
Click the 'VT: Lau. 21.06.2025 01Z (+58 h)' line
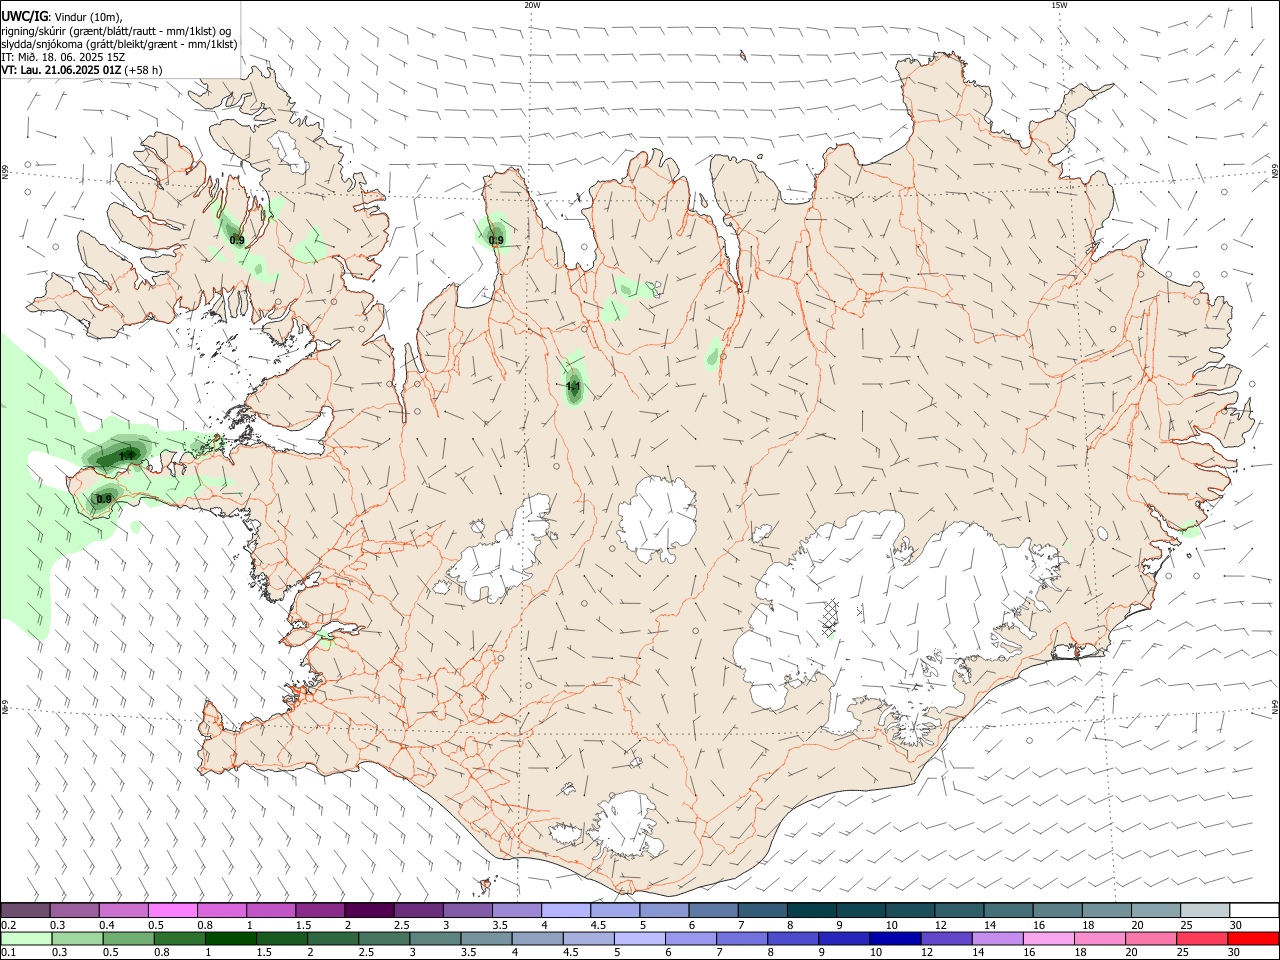coord(82,70)
